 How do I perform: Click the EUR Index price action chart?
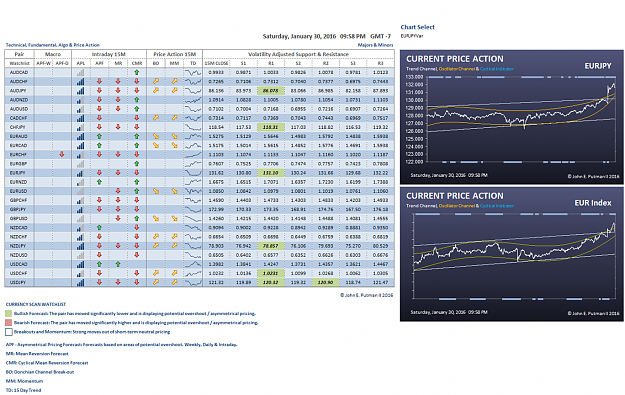coord(512,254)
